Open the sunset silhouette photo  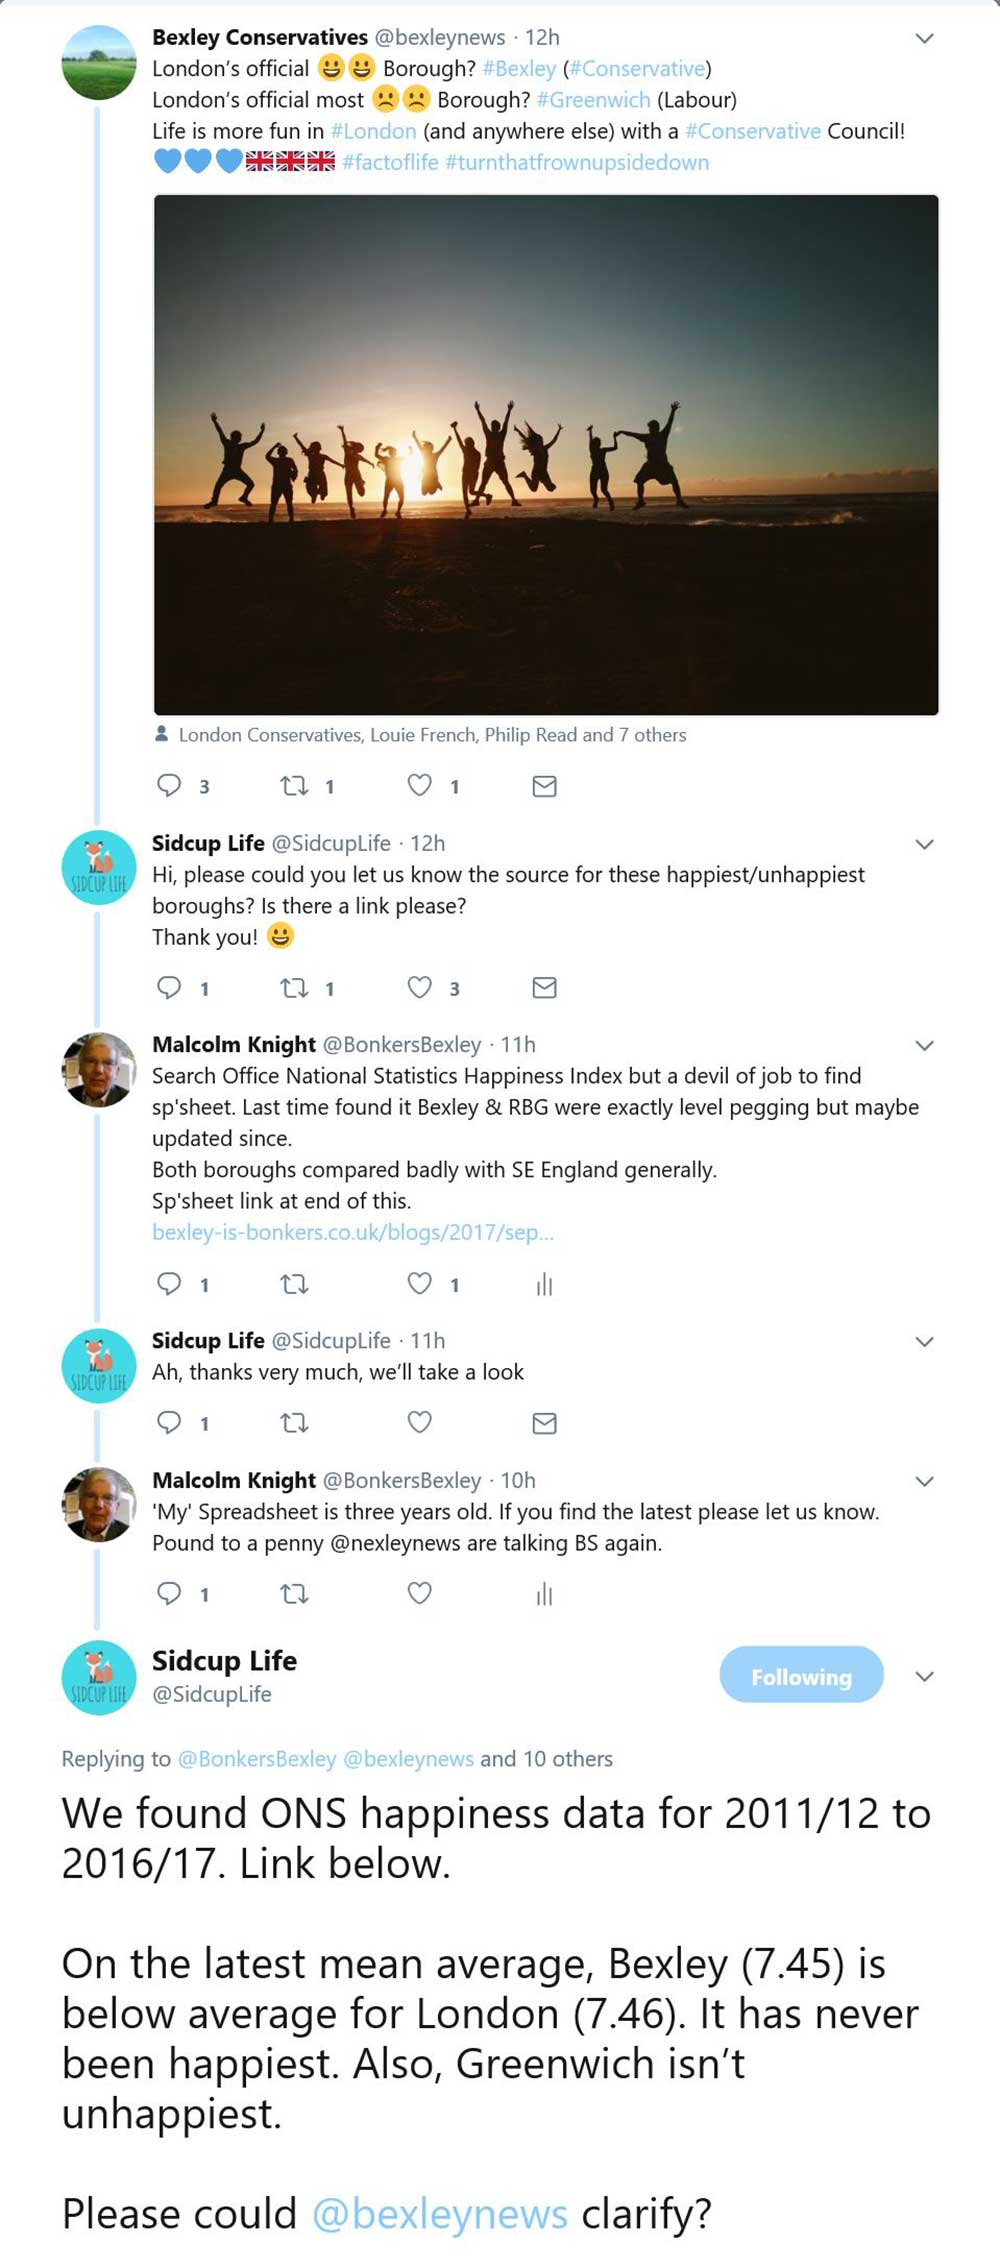click(x=546, y=455)
